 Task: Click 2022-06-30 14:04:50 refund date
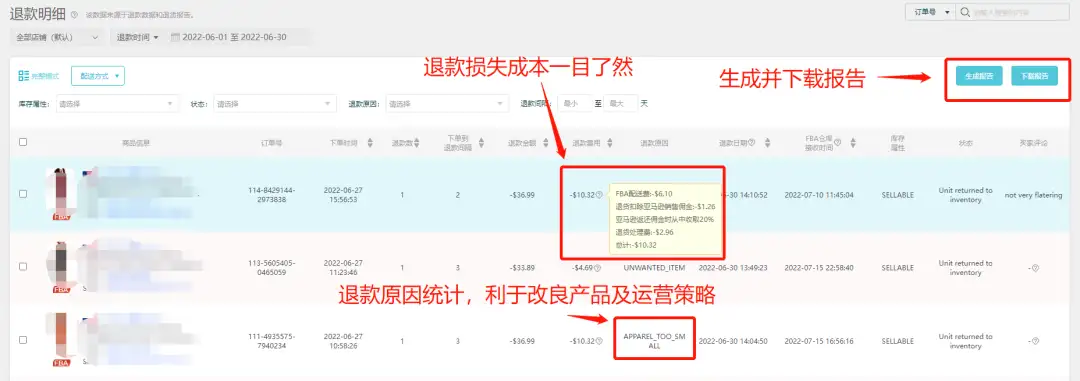[734, 341]
